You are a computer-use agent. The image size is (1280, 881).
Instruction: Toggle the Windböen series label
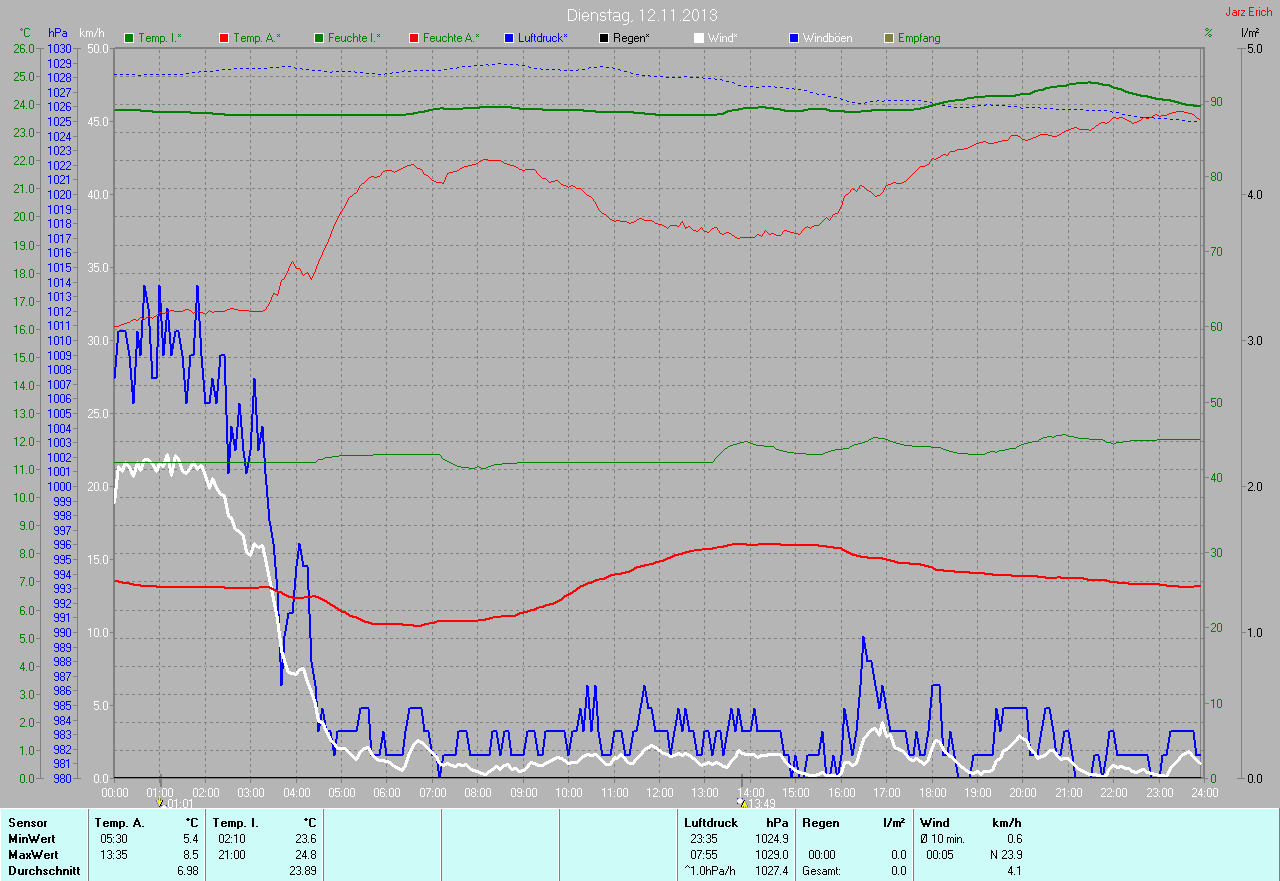831,38
